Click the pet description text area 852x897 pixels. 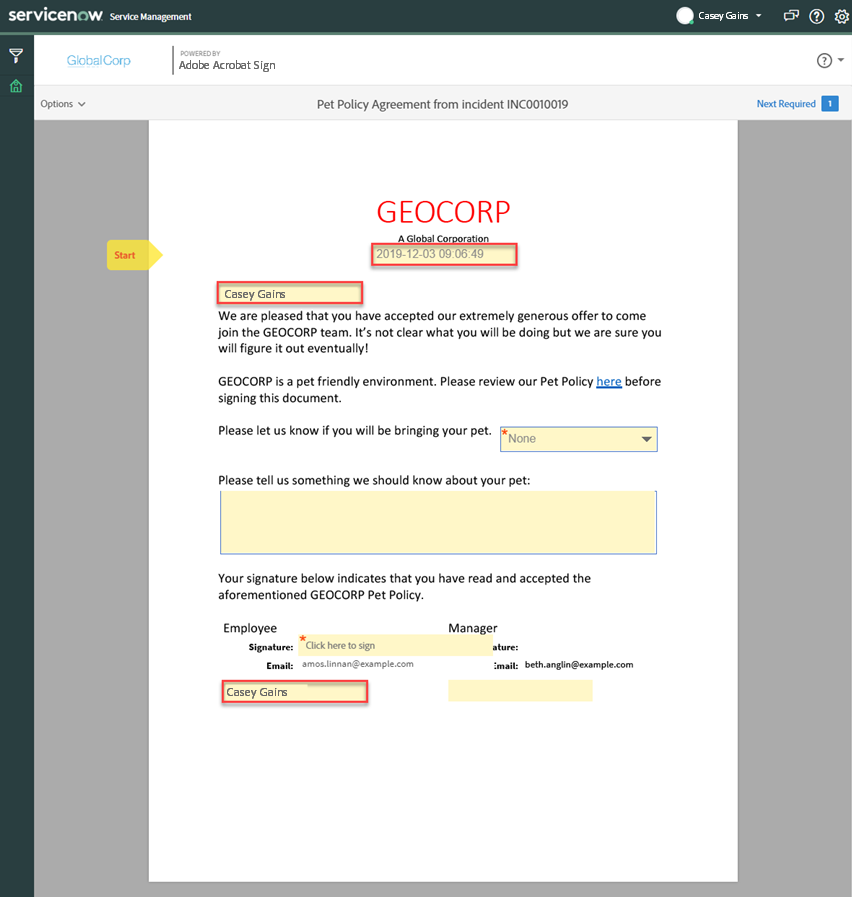point(438,521)
